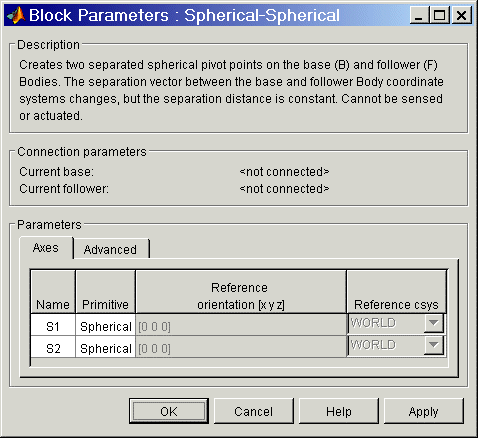
Task: Click the S1 Spherical primitive cell
Action: (106, 326)
